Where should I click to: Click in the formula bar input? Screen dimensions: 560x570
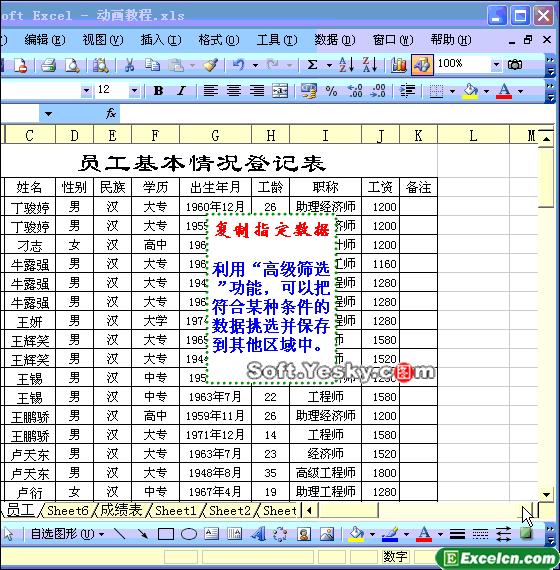336,114
